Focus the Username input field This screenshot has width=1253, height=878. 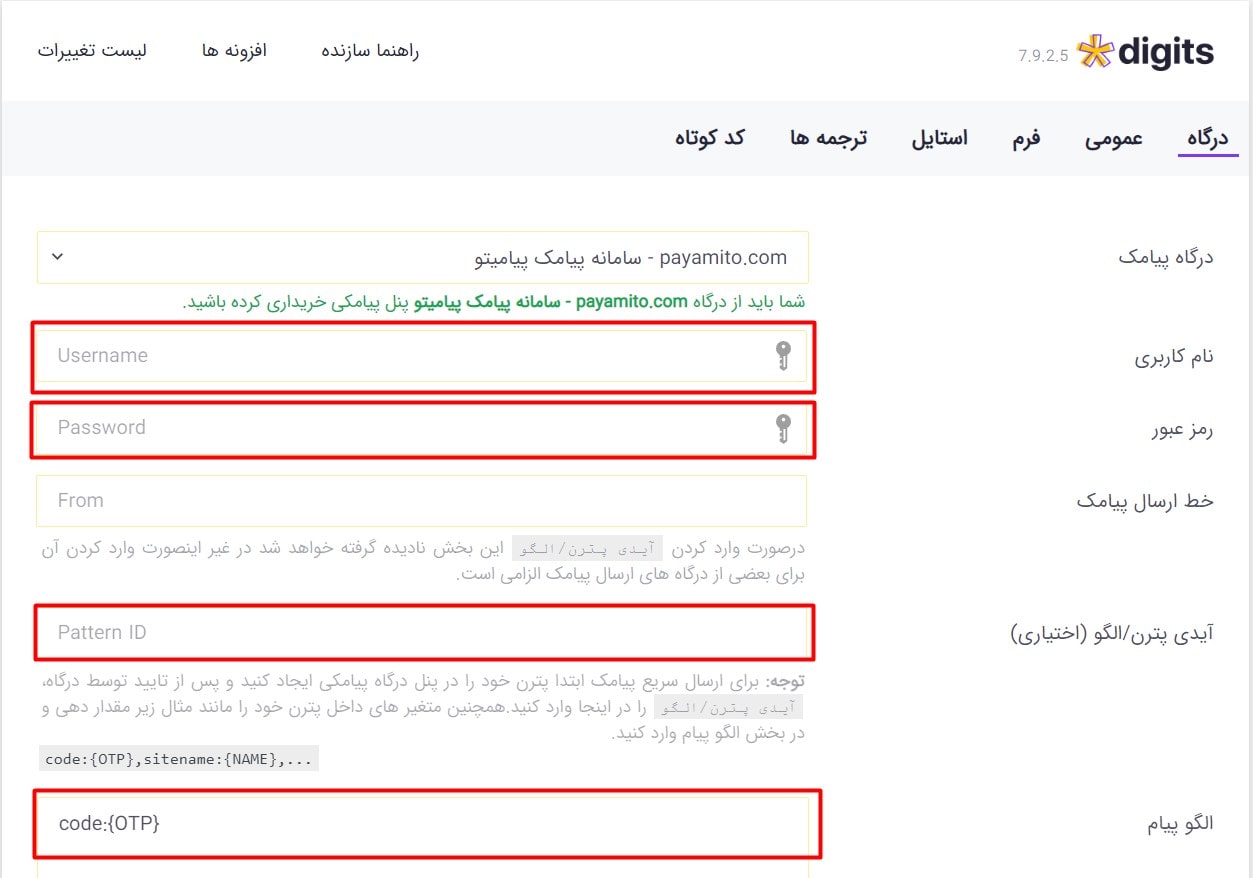coord(422,356)
